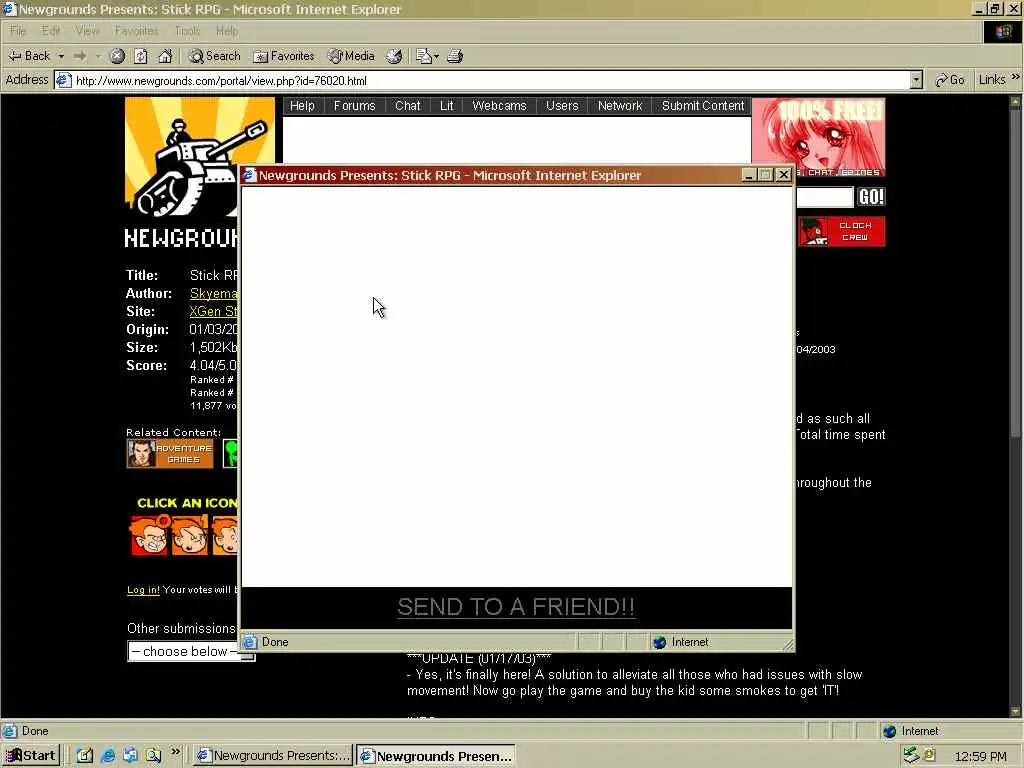Click Show Desktop quick launch icon
1024x768 pixels.
[85, 756]
